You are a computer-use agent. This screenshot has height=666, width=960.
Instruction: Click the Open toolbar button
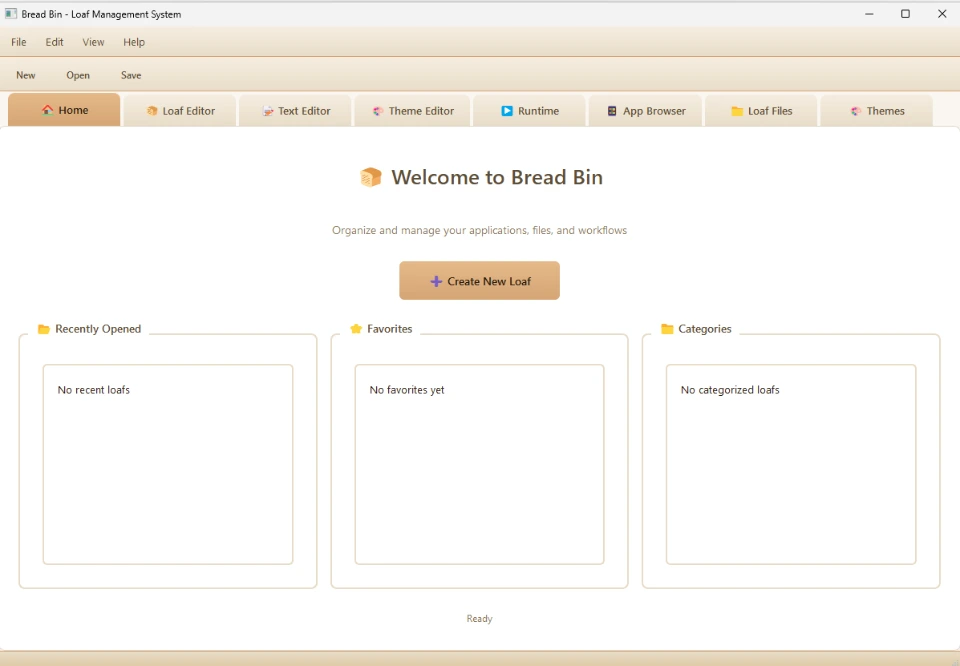pos(78,75)
